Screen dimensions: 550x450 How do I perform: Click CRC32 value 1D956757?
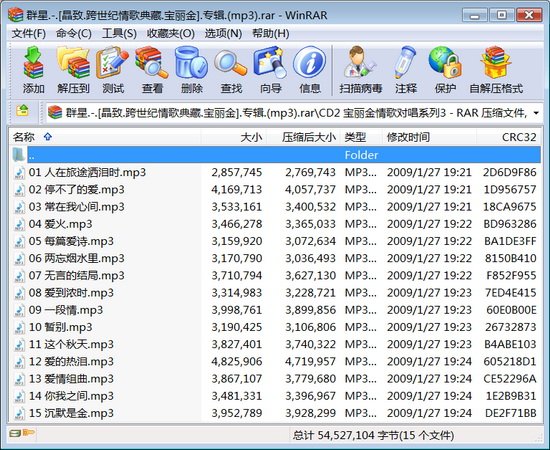click(510, 190)
